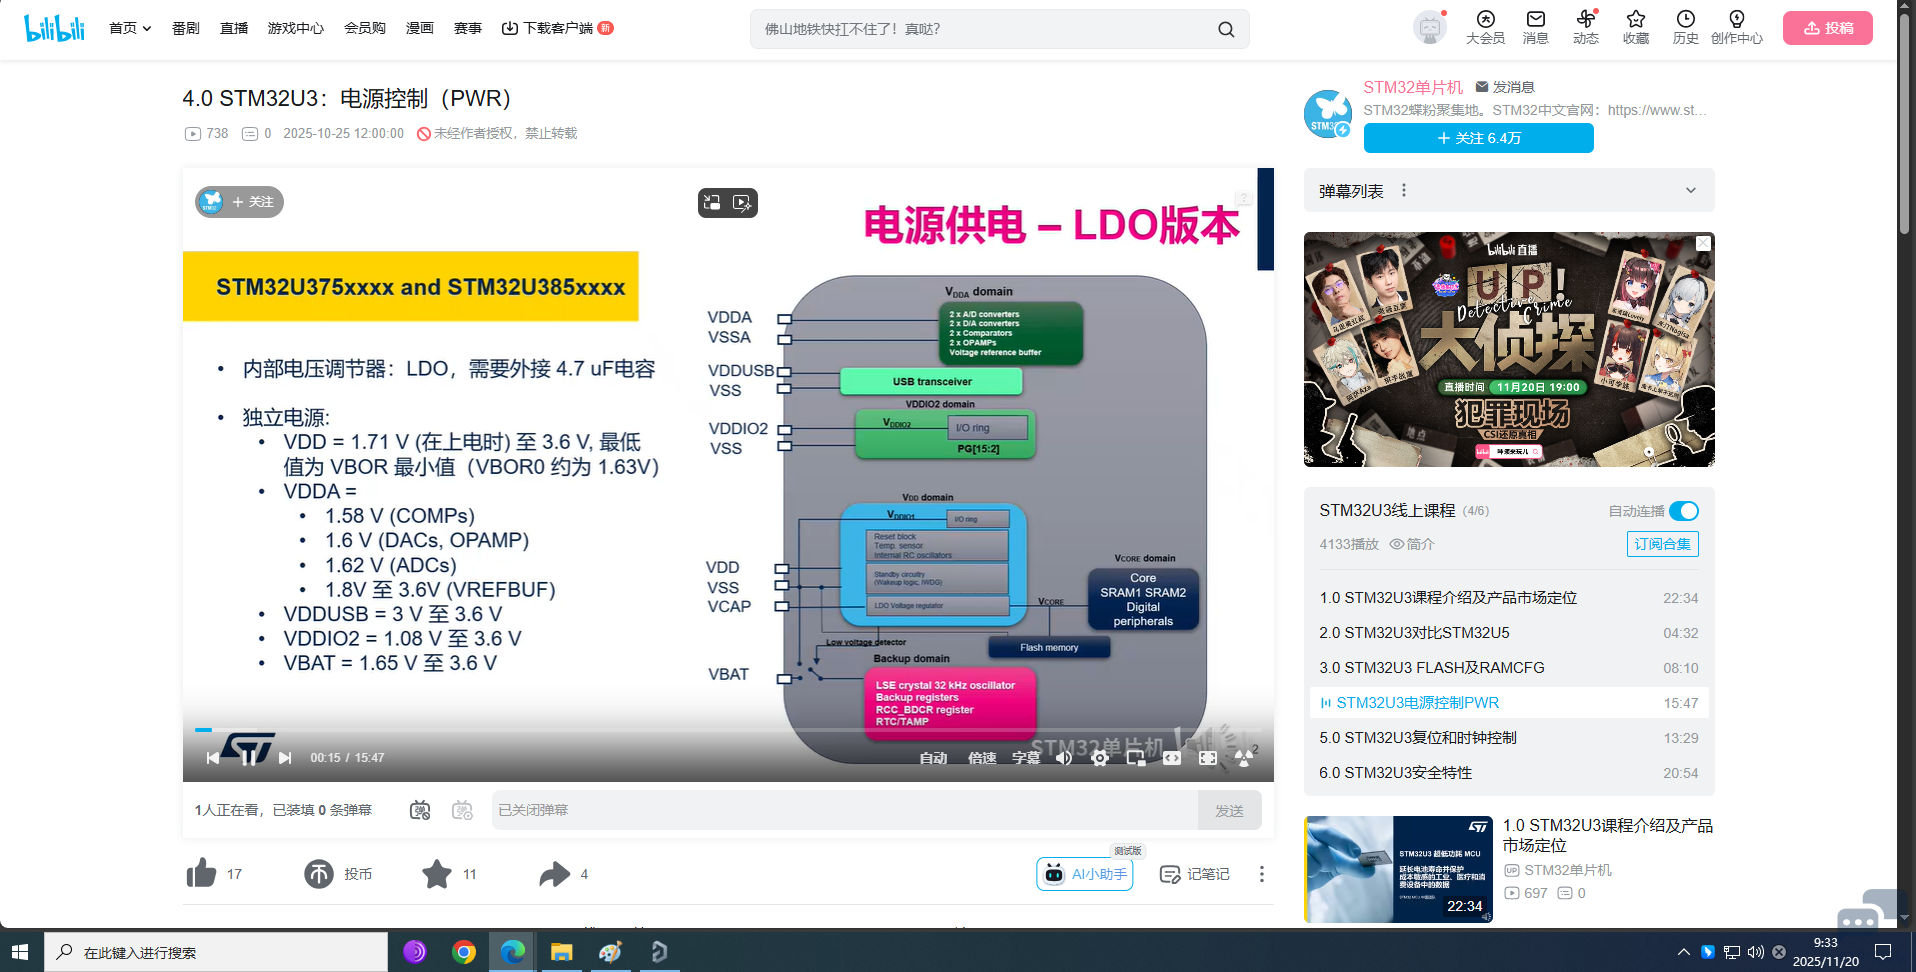Viewport: 1916px width, 972px height.
Task: Open the 倍速 playback speed menu
Action: coord(982,758)
